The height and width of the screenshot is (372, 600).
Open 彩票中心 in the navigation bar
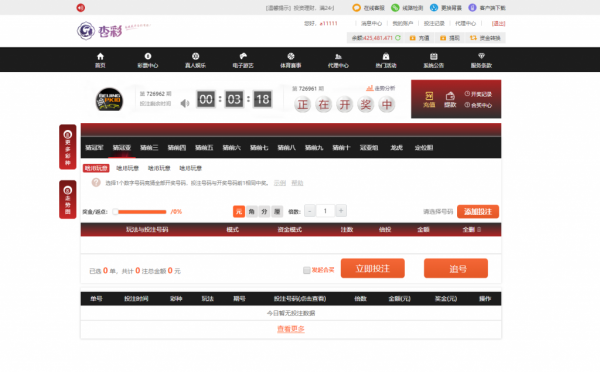[x=148, y=60]
